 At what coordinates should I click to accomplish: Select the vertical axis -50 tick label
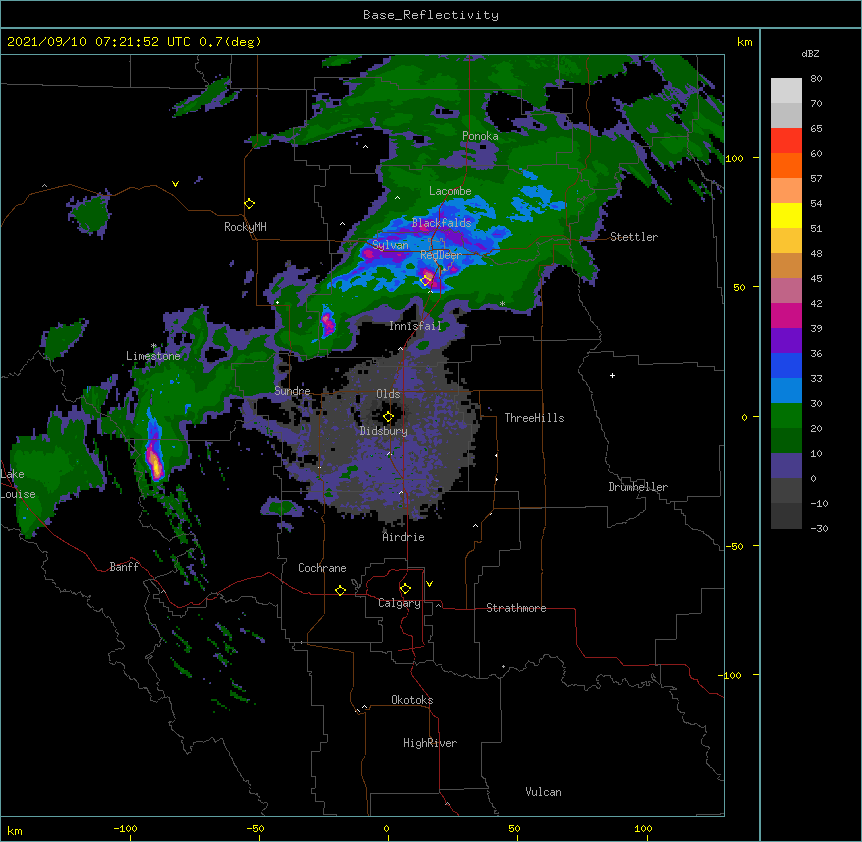pos(734,546)
